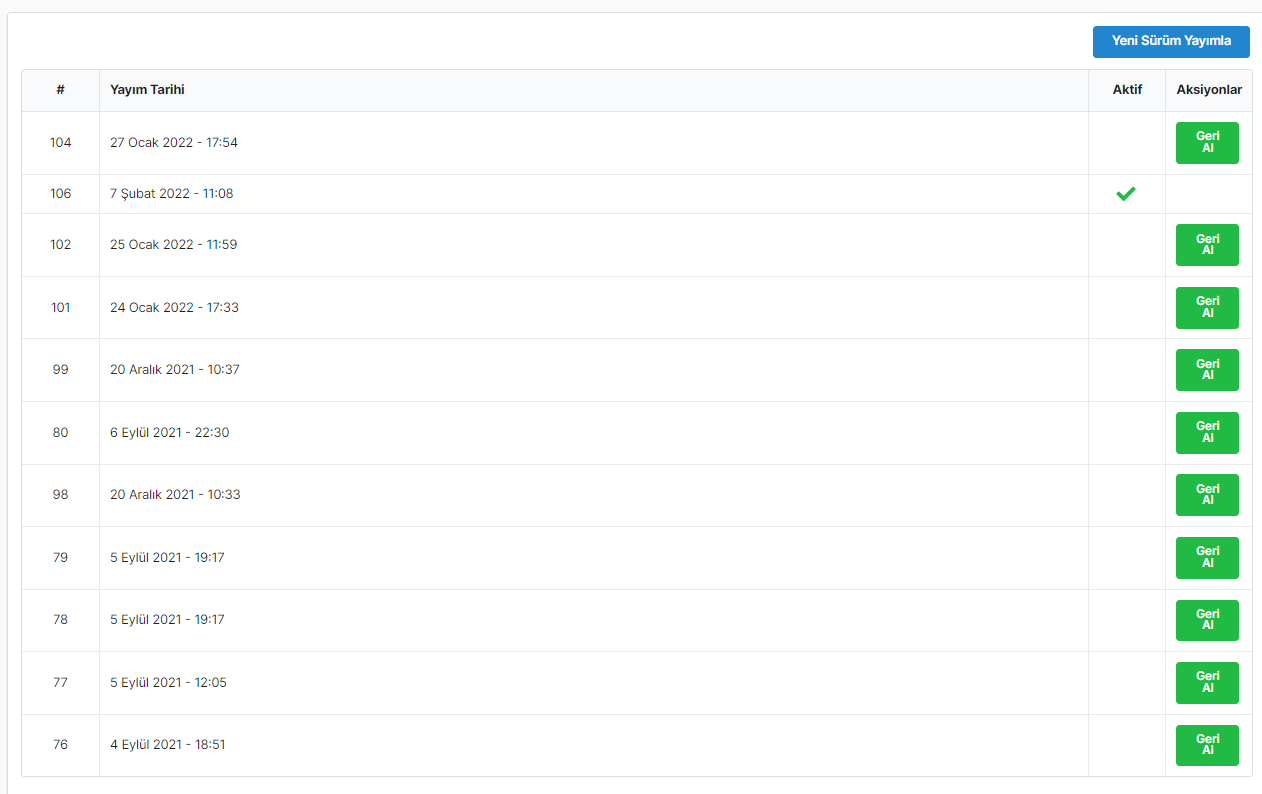Click version number 106 in the table
The width and height of the screenshot is (1262, 794).
tap(61, 194)
